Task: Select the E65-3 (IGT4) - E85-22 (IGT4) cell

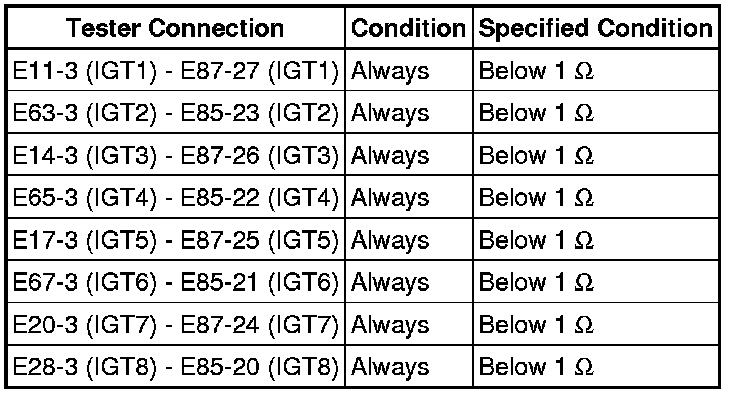Action: tap(176, 197)
